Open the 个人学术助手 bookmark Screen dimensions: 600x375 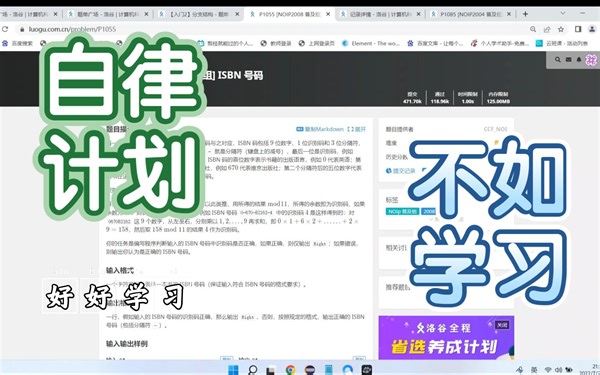coord(500,44)
